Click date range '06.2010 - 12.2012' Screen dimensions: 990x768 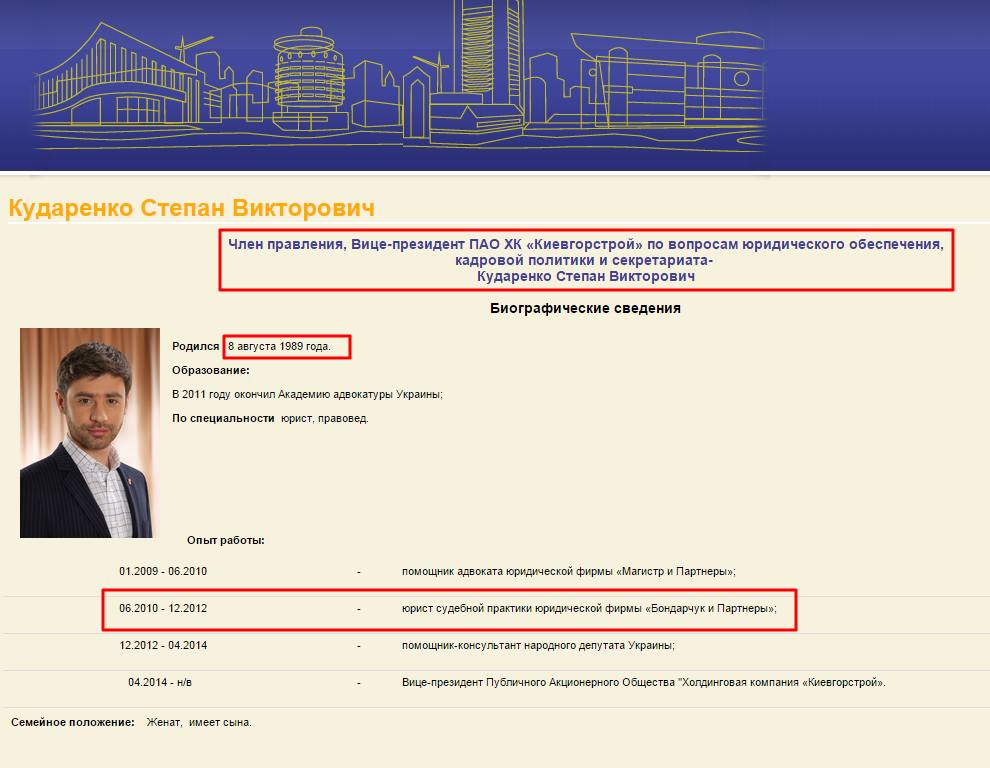click(163, 608)
